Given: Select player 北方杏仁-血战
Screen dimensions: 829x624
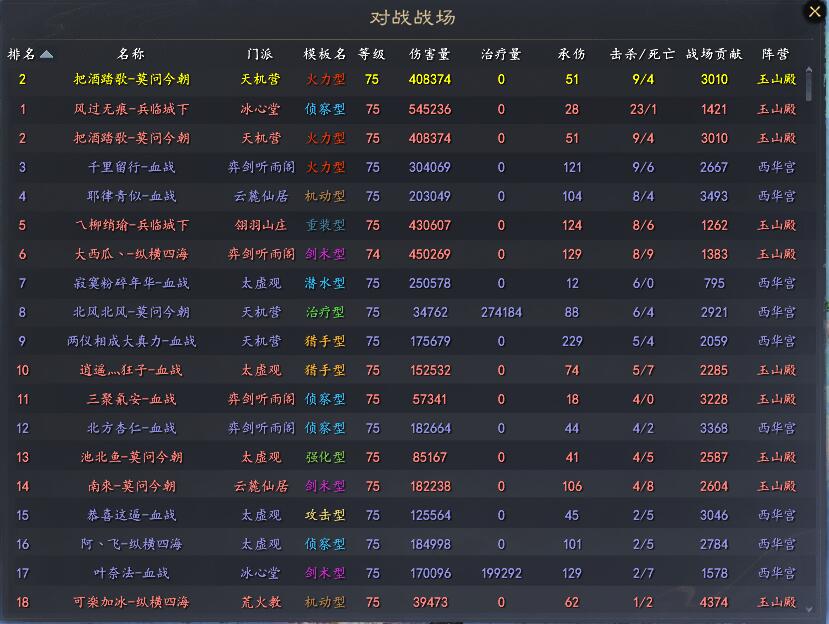Looking at the screenshot, I should pyautogui.click(x=131, y=428).
